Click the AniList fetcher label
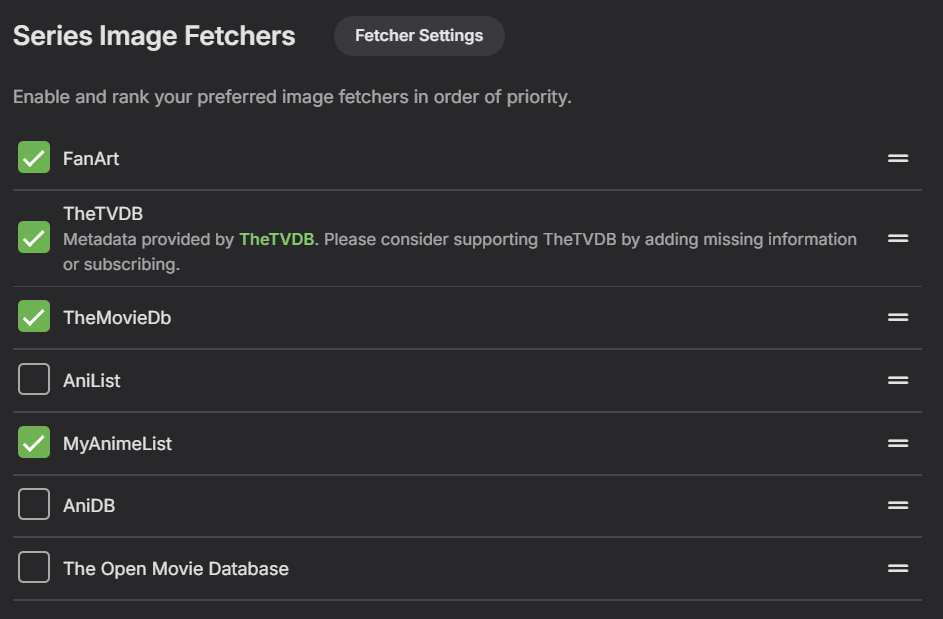This screenshot has height=619, width=943. 92,381
